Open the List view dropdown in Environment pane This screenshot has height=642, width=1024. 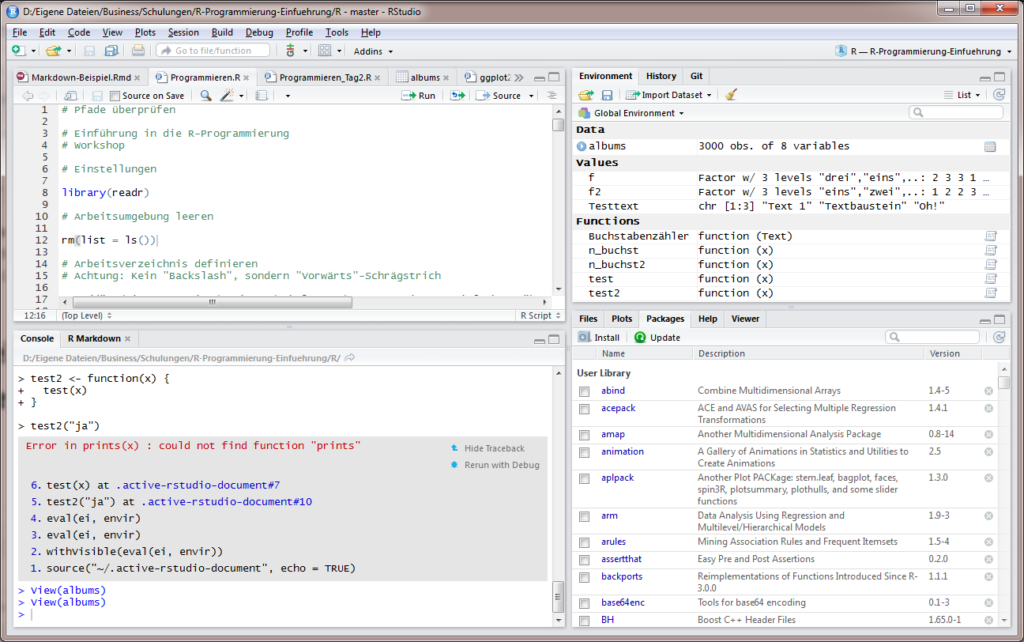962,95
